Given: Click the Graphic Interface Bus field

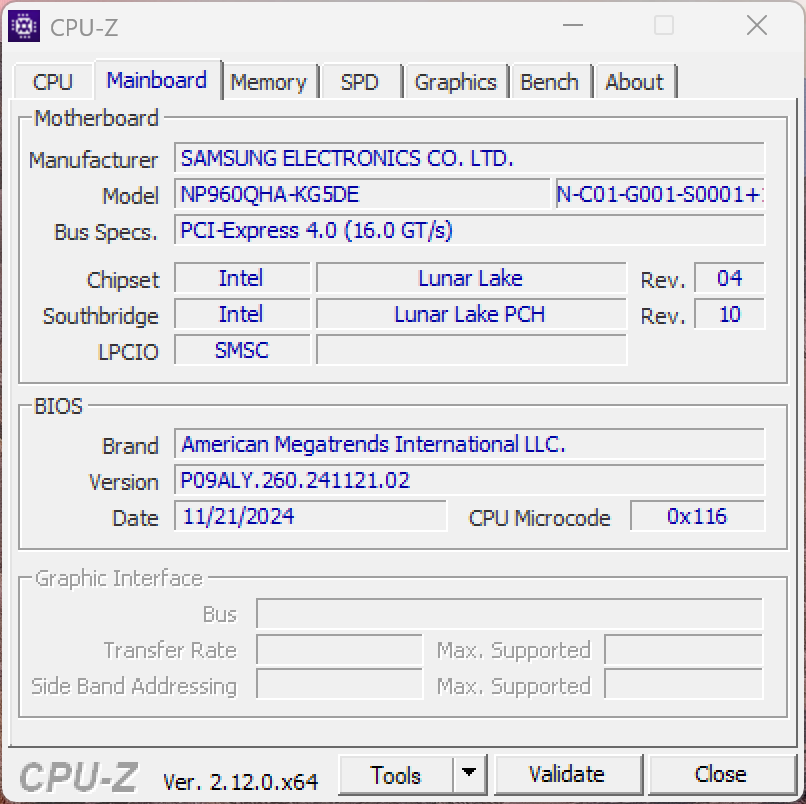Looking at the screenshot, I should coord(509,613).
